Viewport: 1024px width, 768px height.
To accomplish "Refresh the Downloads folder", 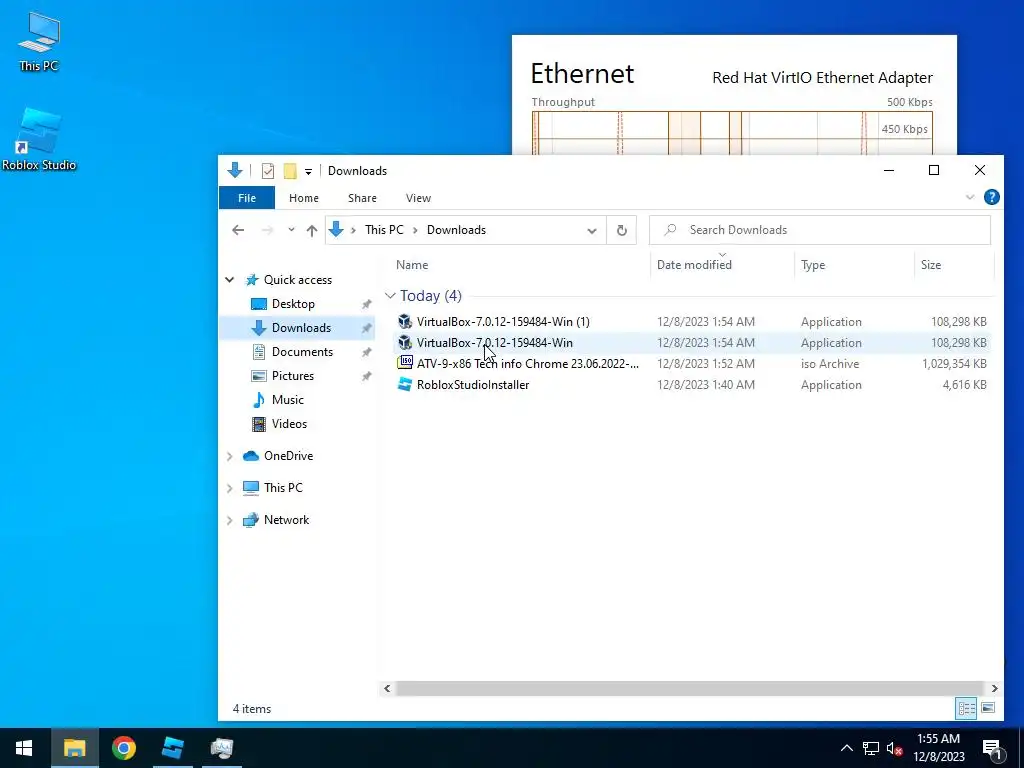I will pyautogui.click(x=622, y=231).
